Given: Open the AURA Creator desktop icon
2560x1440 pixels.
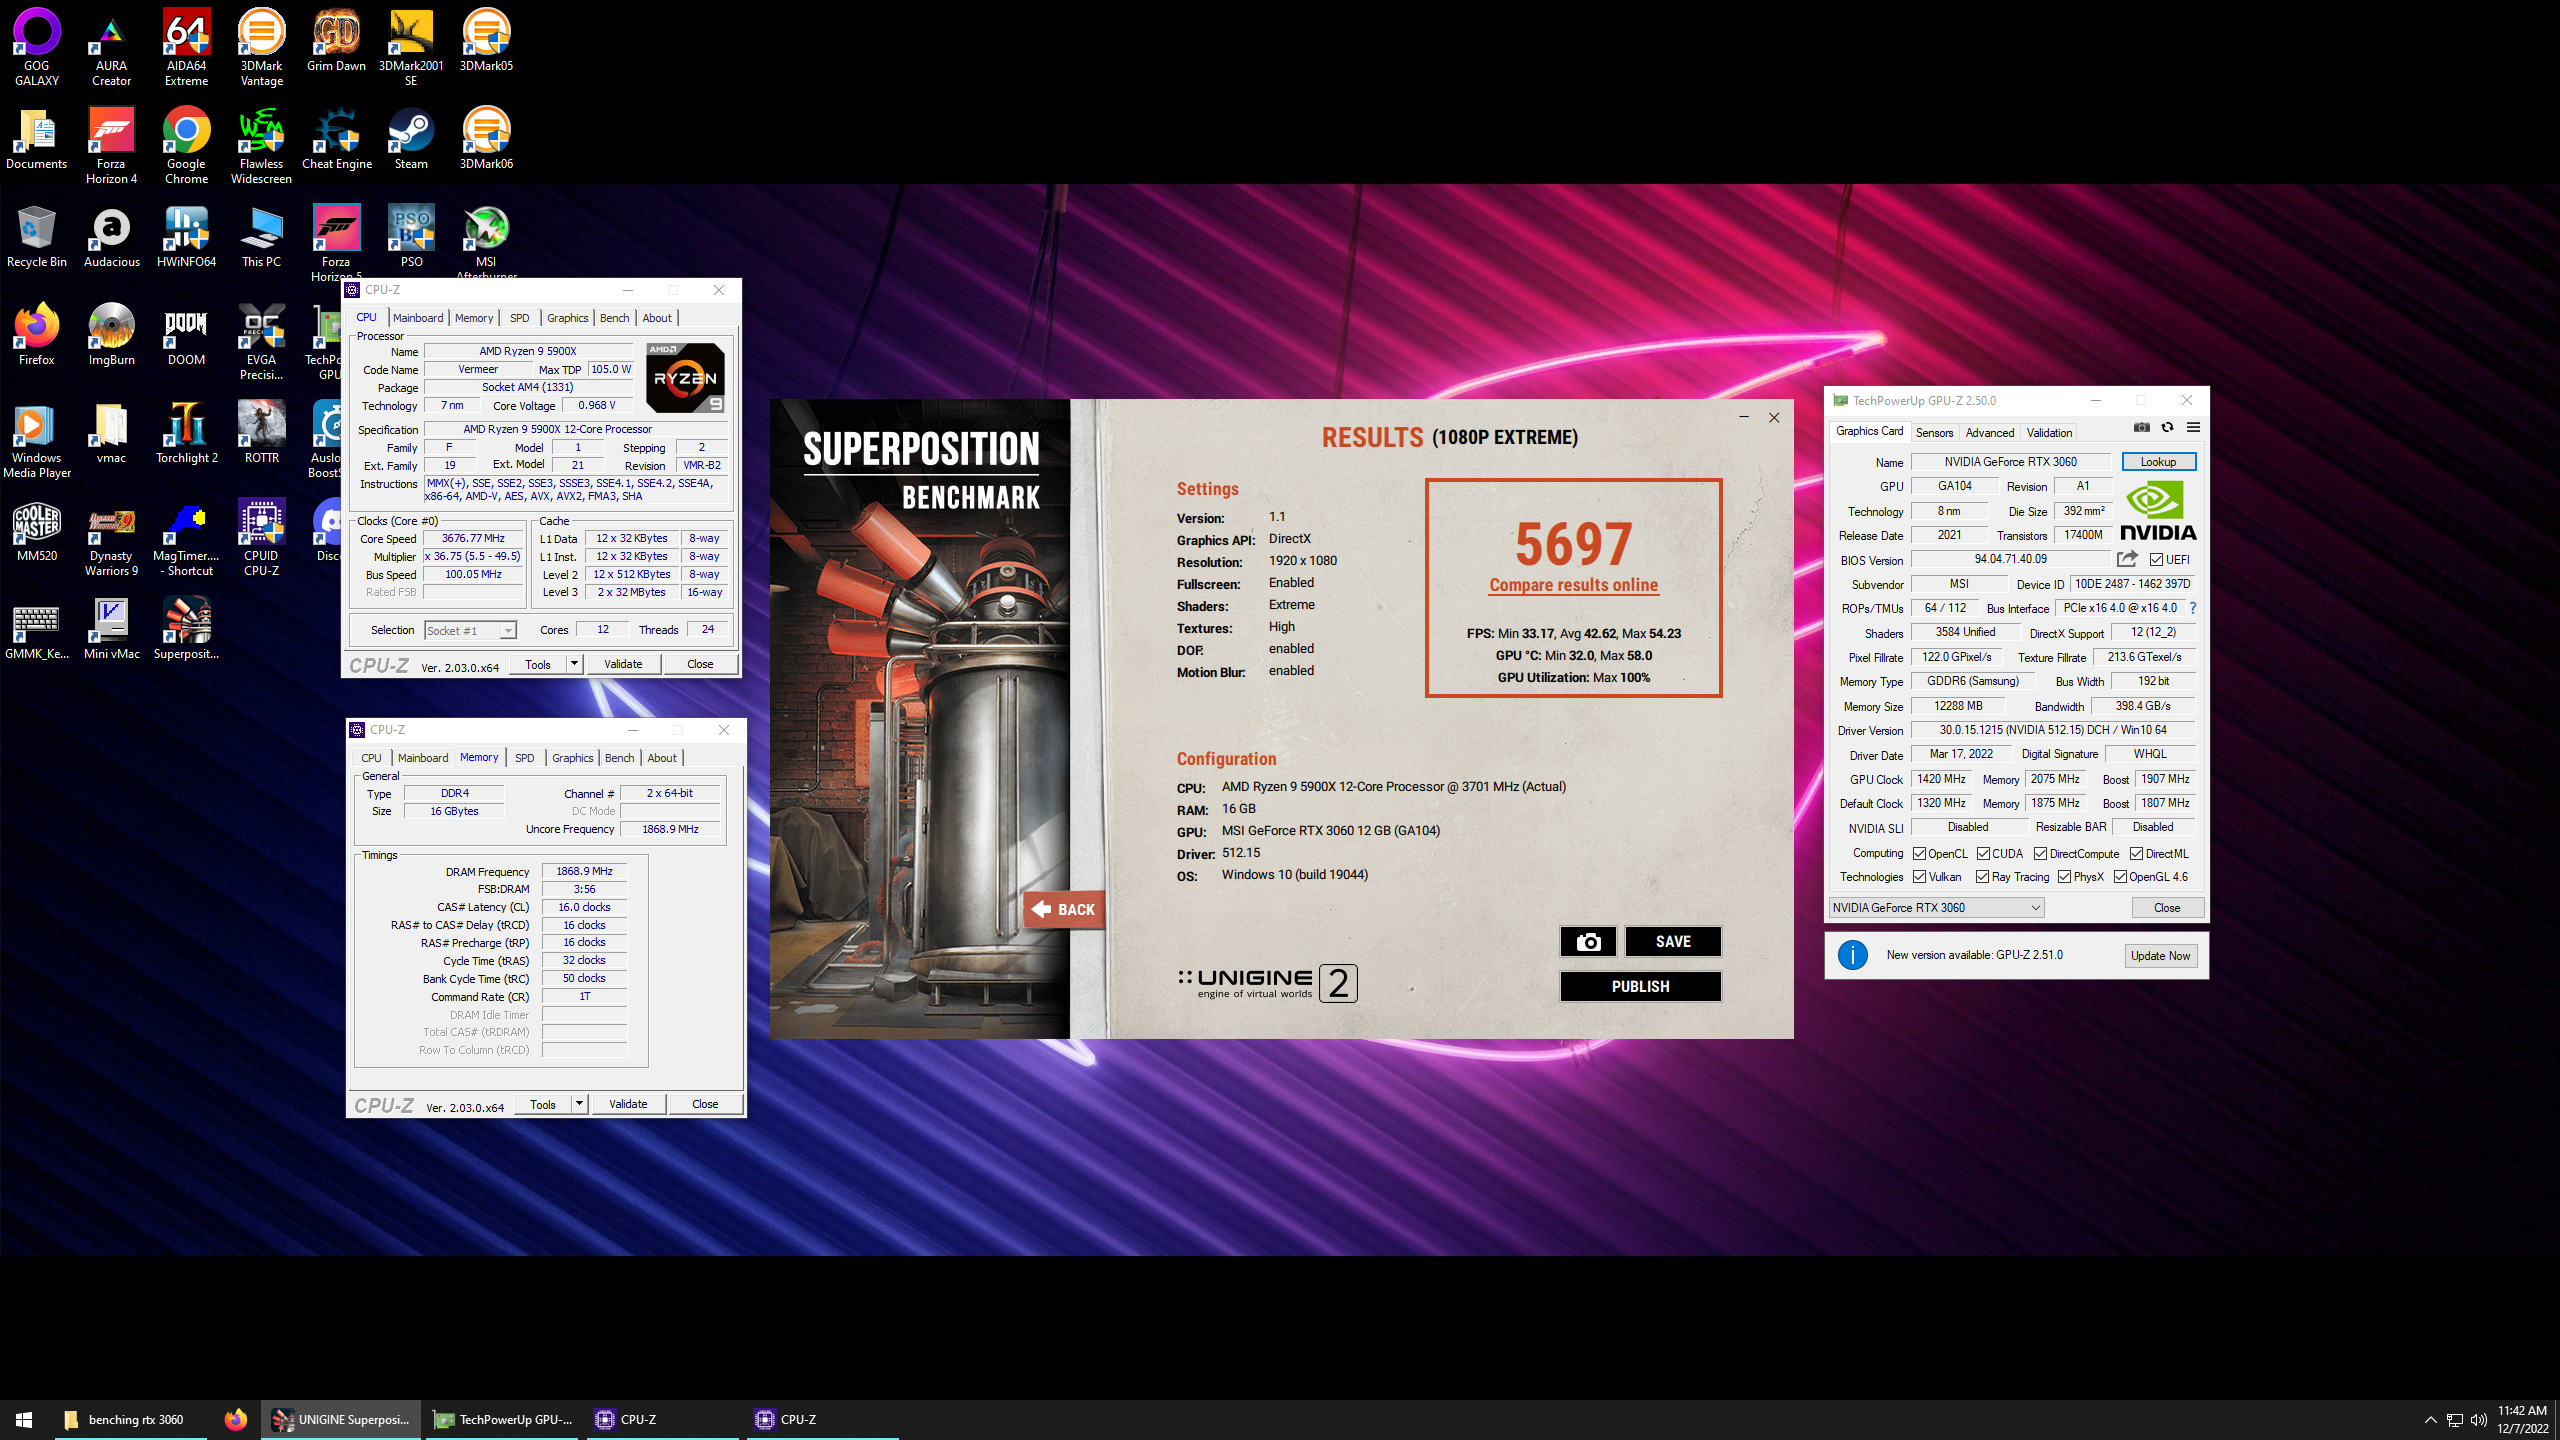Looking at the screenshot, I should [x=111, y=47].
